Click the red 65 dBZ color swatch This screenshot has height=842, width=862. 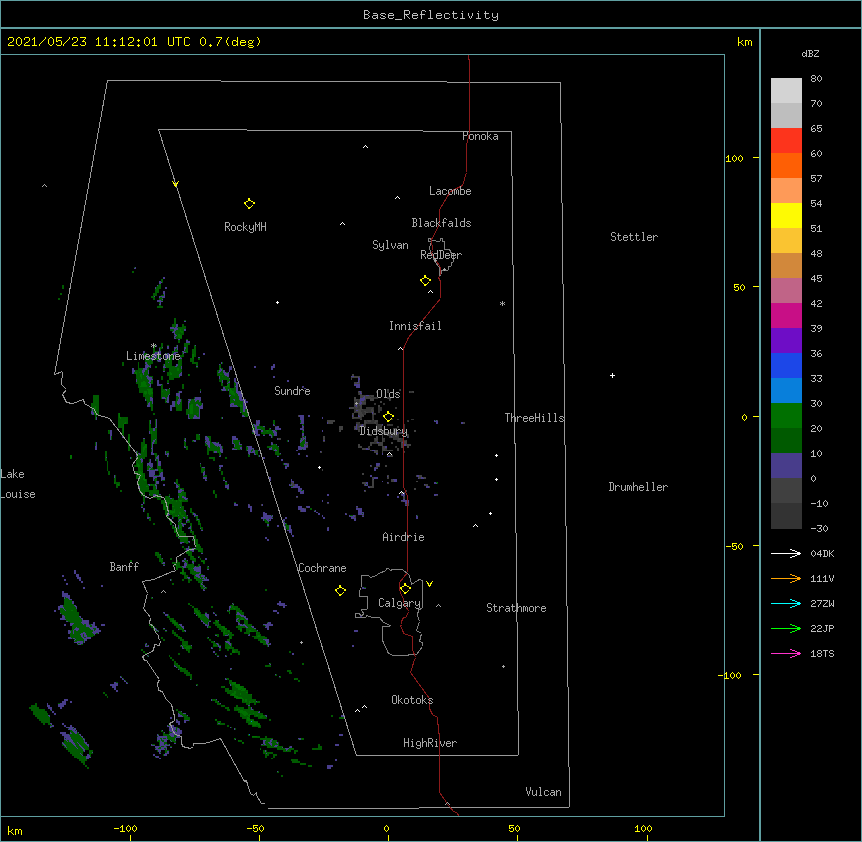point(786,140)
